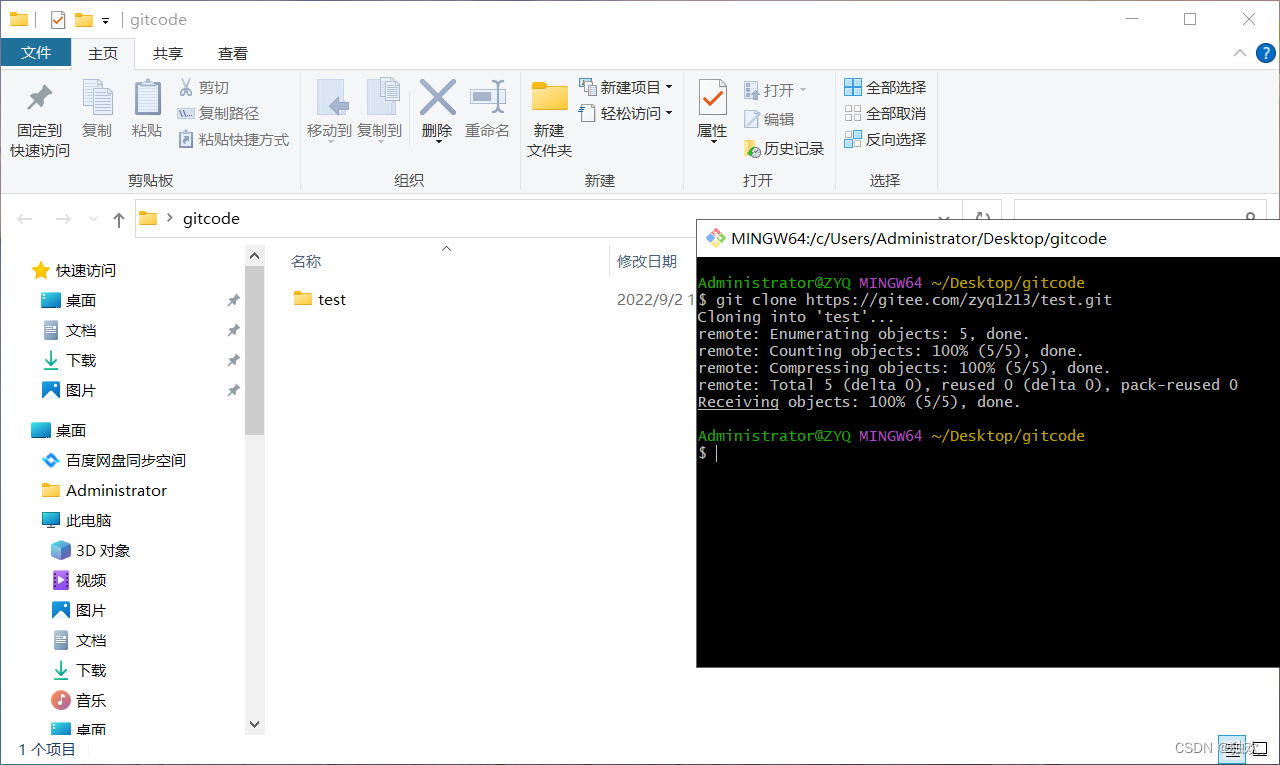Viewport: 1280px width, 765px height.
Task: Switch to the 共享 ribbon tab
Action: [168, 54]
